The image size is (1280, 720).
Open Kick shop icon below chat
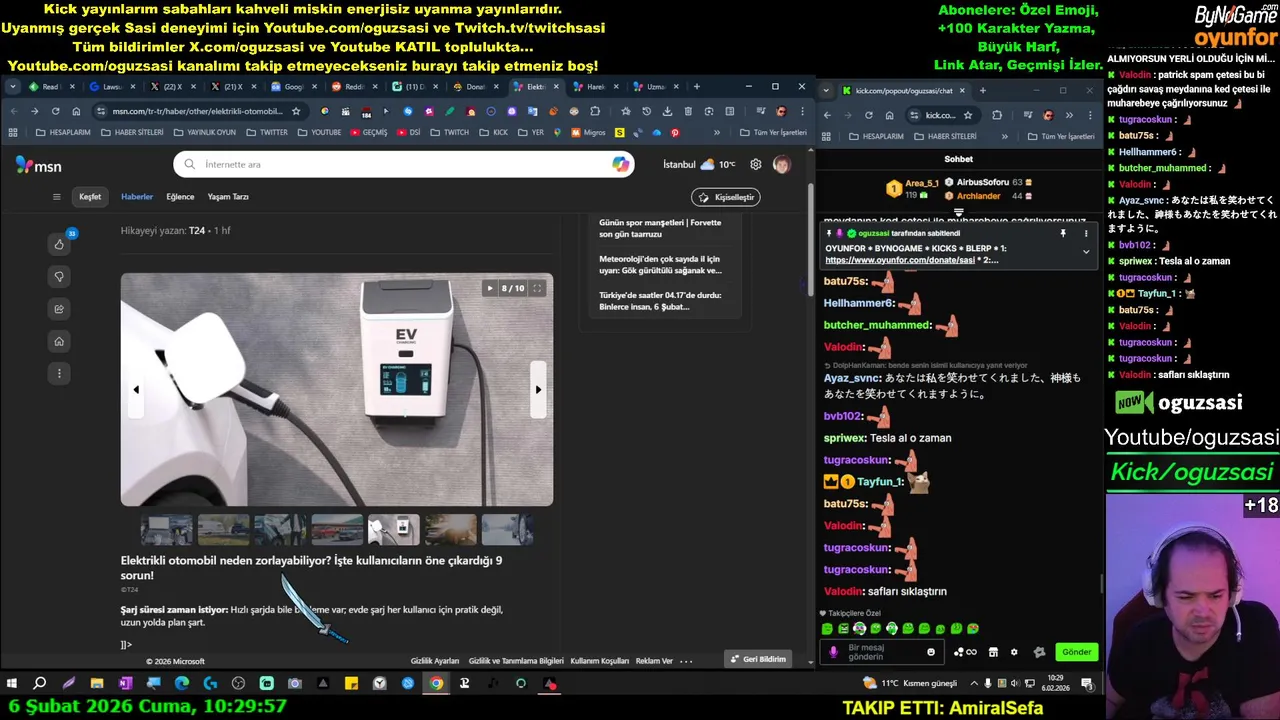[993, 652]
